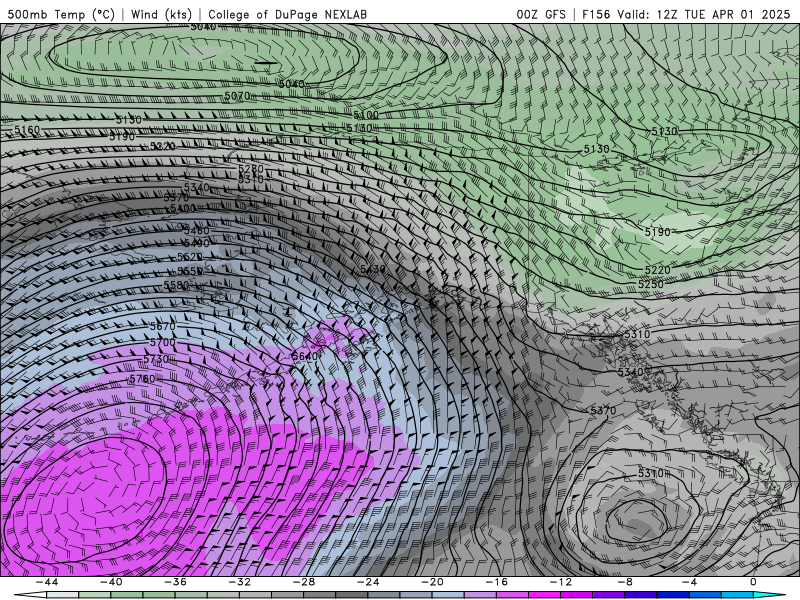Click the "F156 Valid: 12Z TUE APR 01 2025" text
800x600 pixels.
tap(686, 14)
